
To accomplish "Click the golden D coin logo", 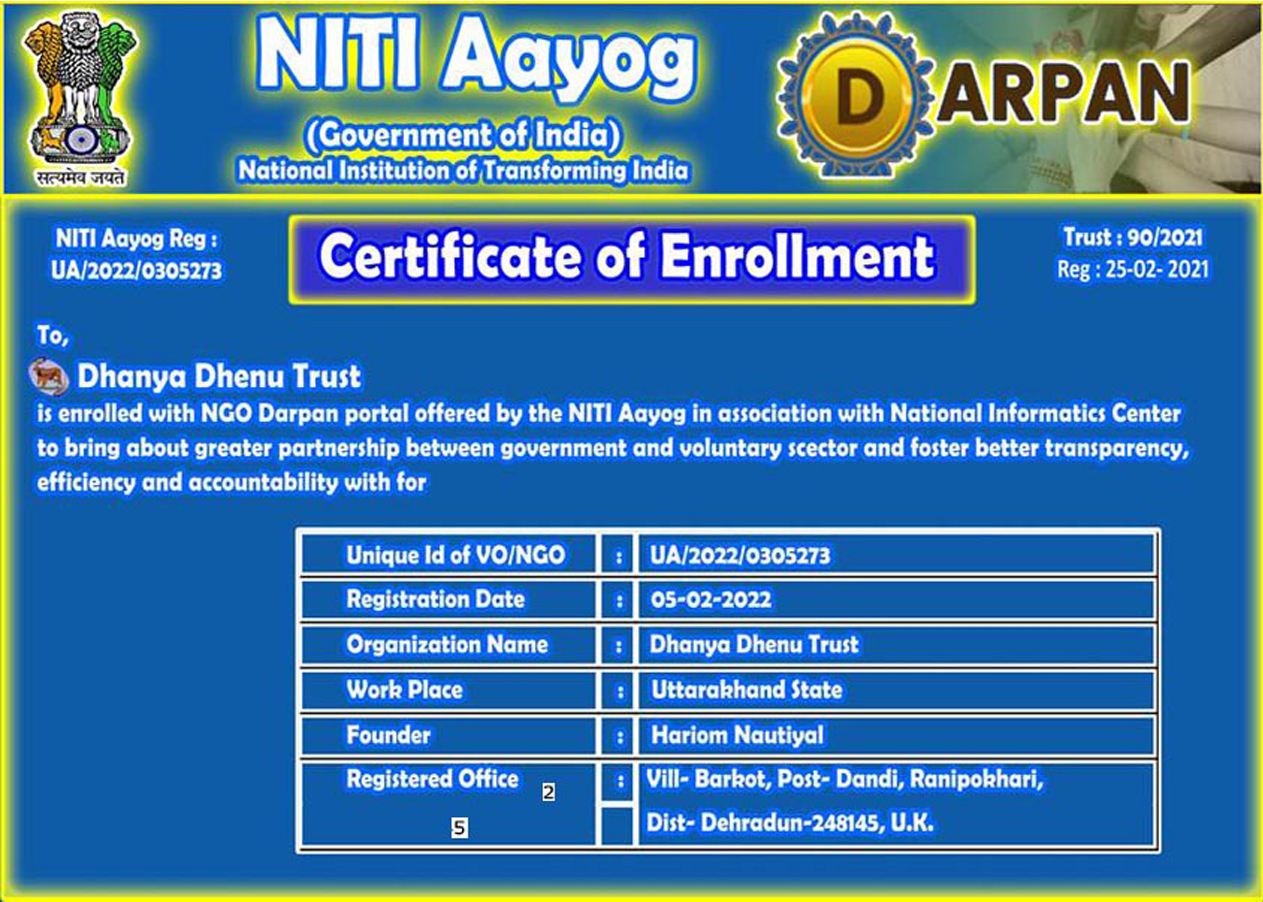I will pyautogui.click(x=853, y=99).
